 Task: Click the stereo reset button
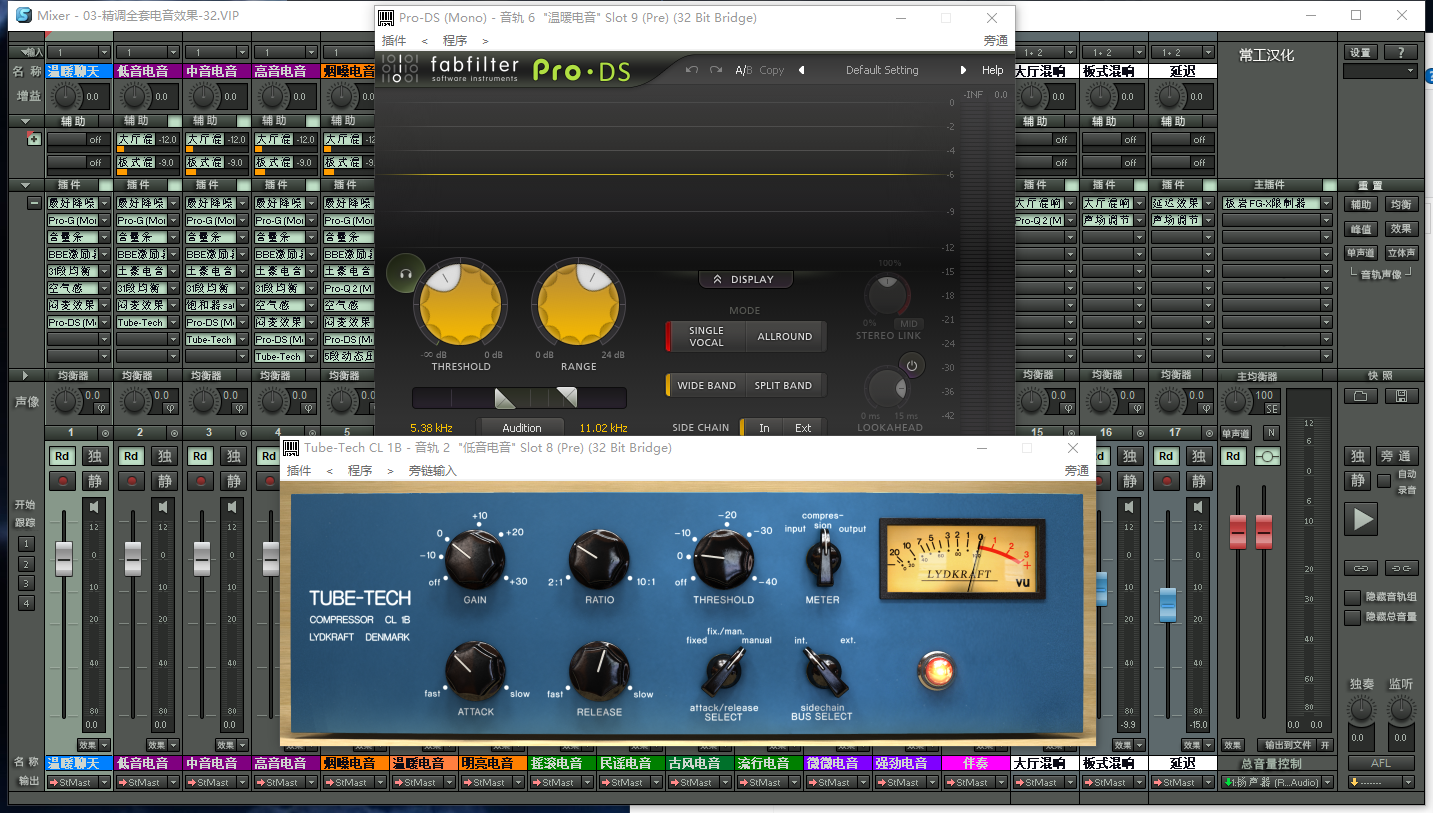(x=1401, y=253)
